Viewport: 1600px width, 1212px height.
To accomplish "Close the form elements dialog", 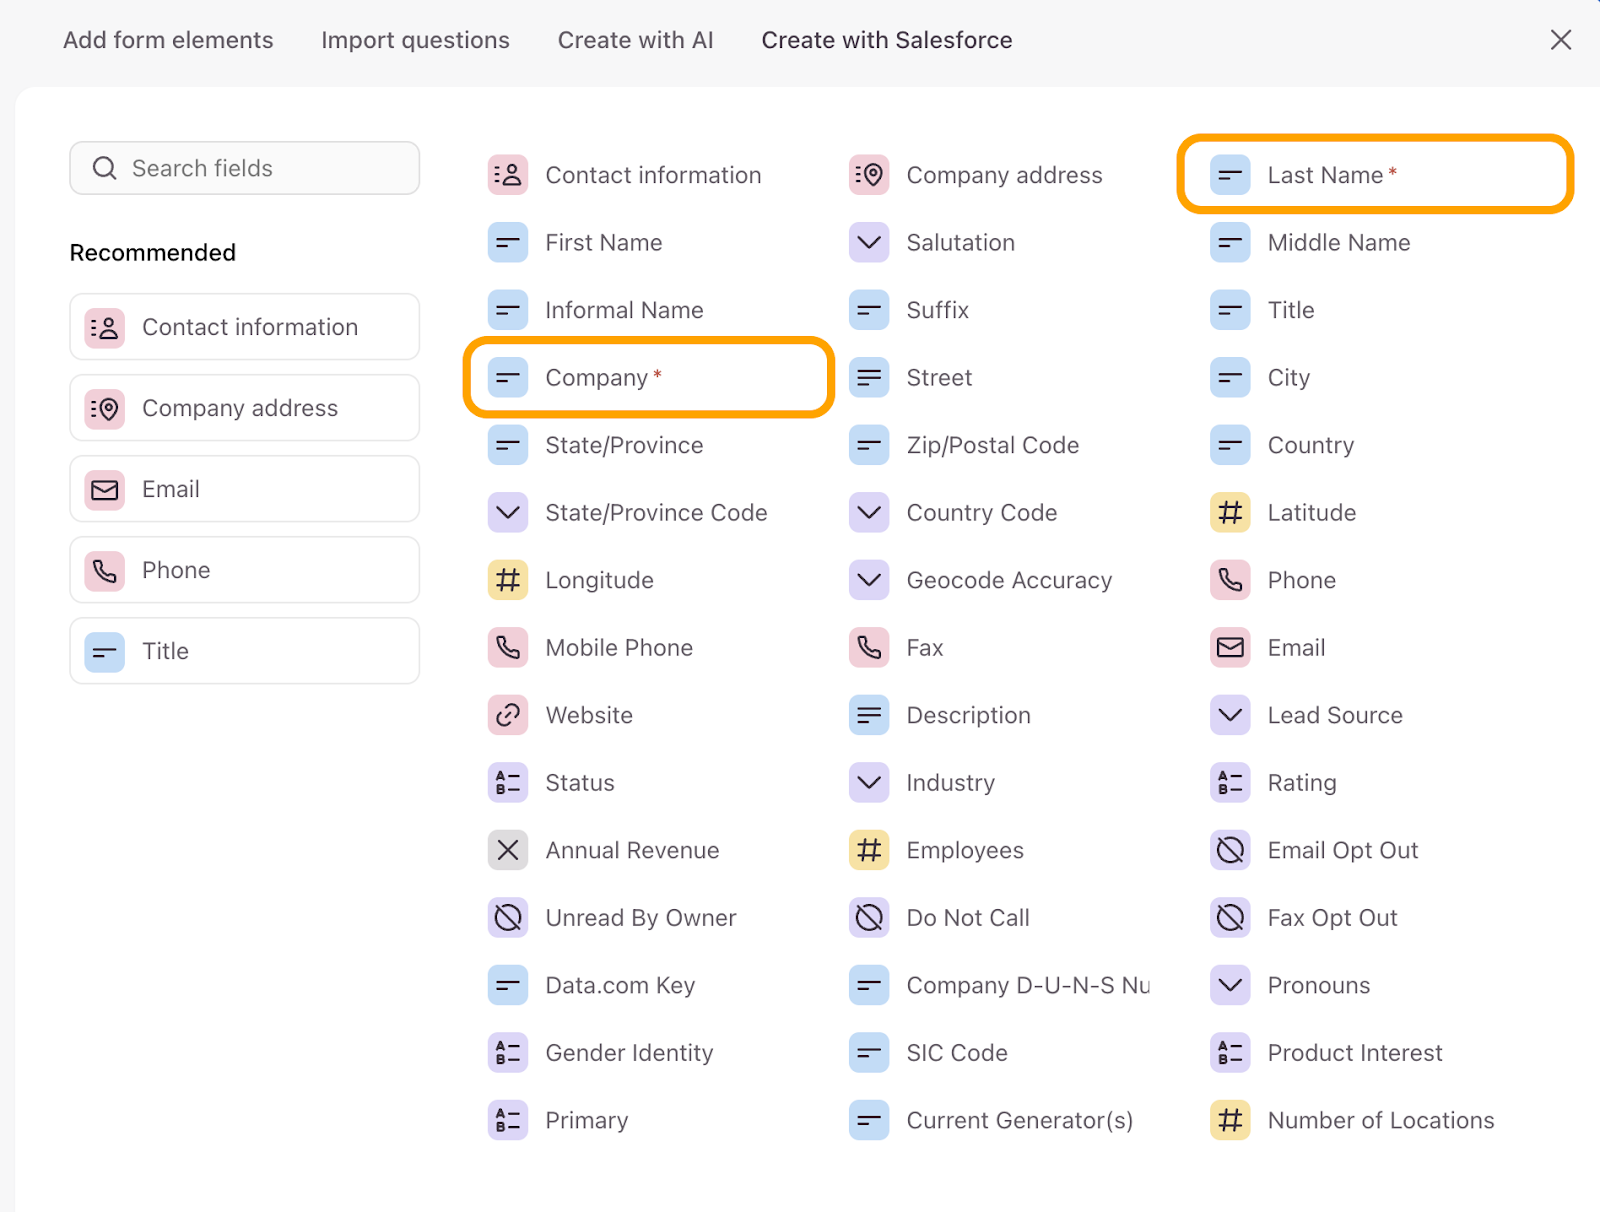I will (x=1560, y=40).
